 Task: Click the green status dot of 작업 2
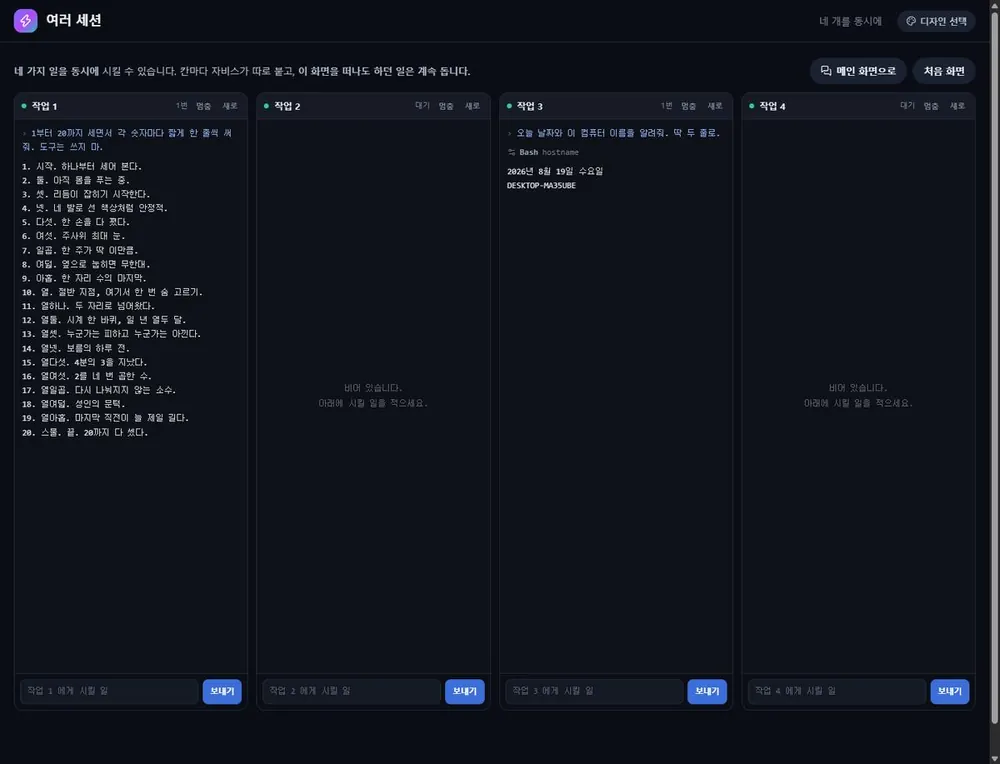pos(267,106)
